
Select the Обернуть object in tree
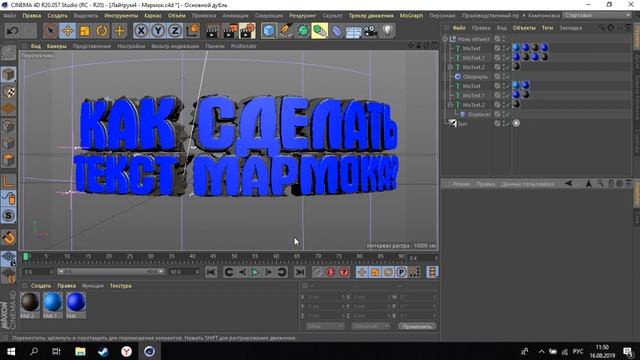475,77
